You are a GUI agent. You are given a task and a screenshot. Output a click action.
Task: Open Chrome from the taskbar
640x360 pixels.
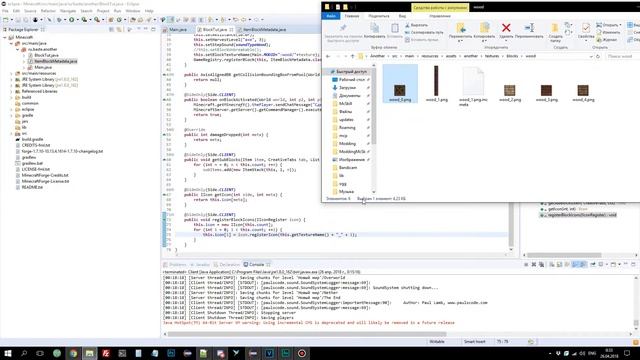tap(73, 353)
